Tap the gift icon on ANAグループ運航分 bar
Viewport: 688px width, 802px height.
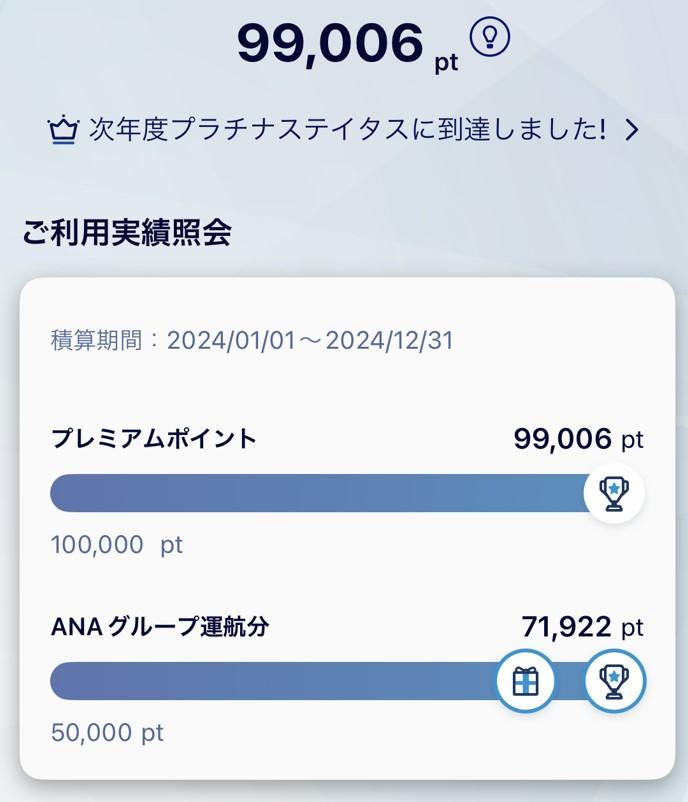tap(526, 681)
